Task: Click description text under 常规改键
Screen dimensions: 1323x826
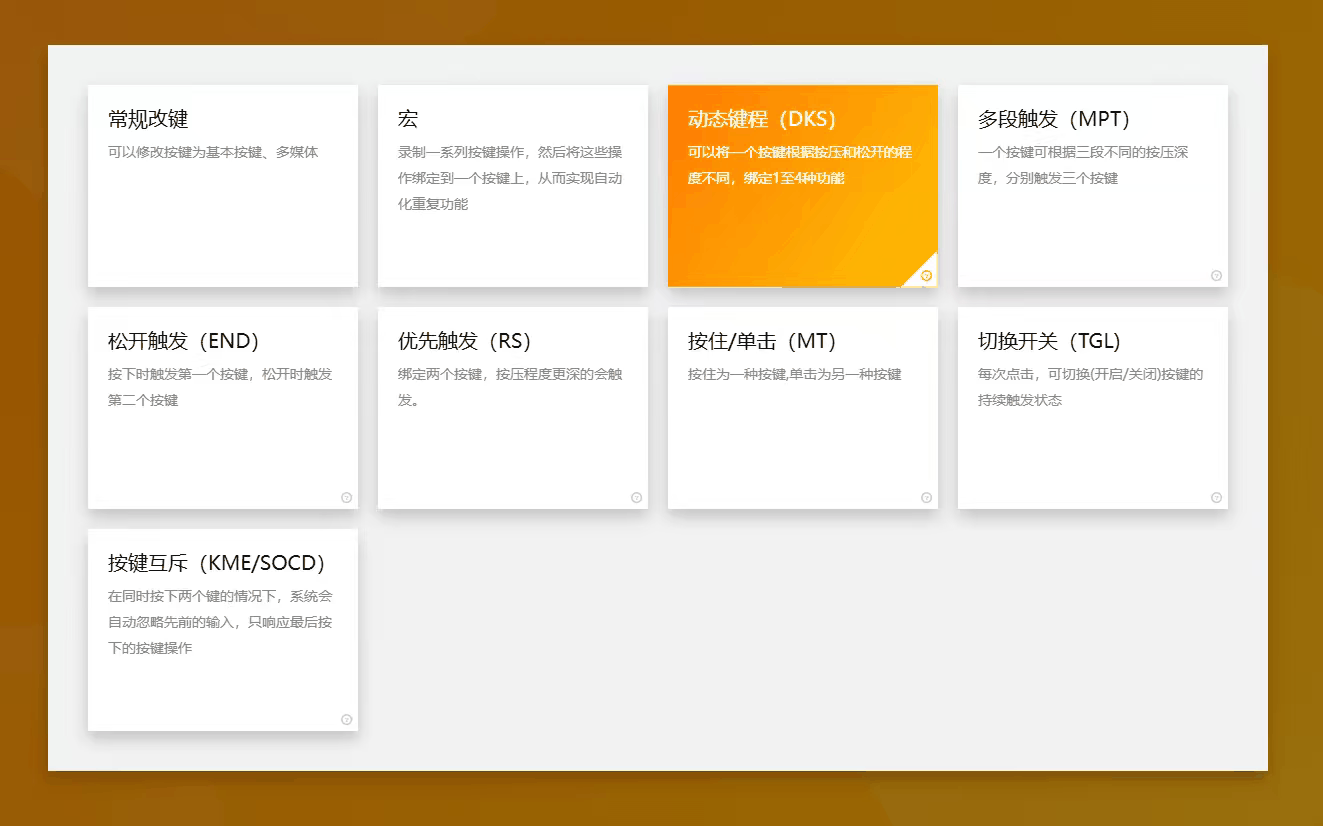Action: point(213,153)
